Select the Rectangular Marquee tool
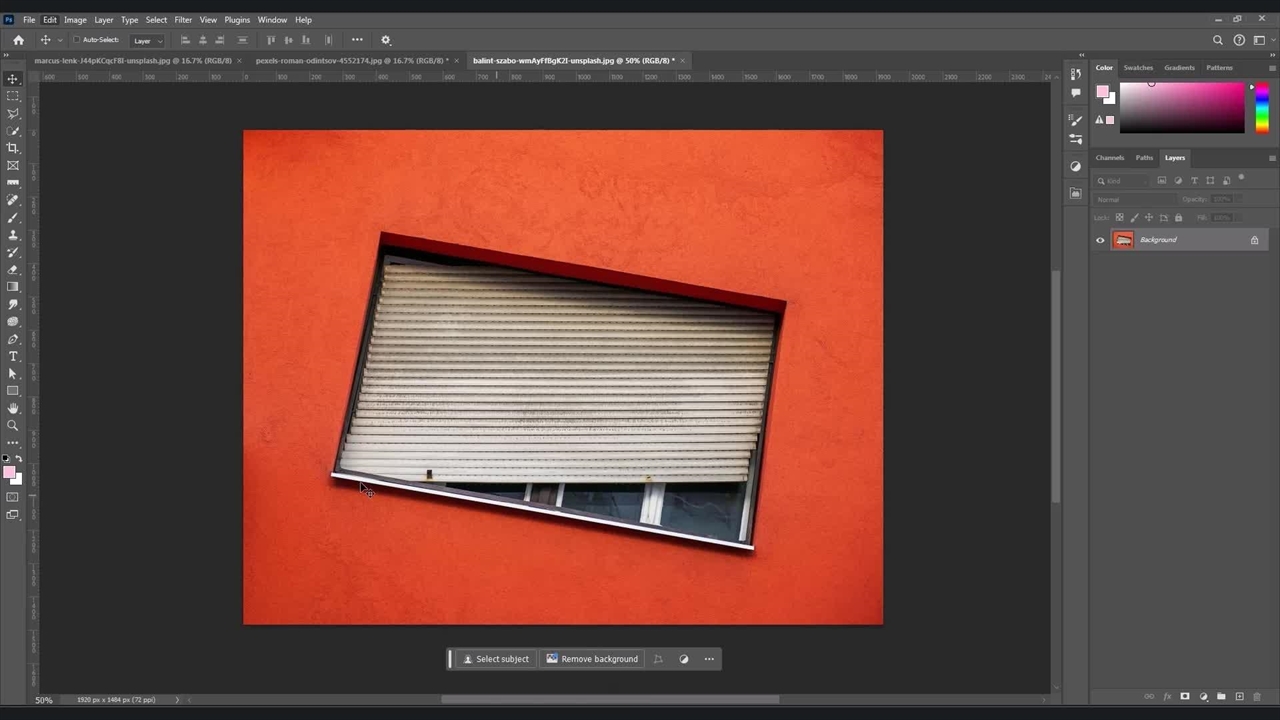This screenshot has height=720, width=1280. pos(13,96)
